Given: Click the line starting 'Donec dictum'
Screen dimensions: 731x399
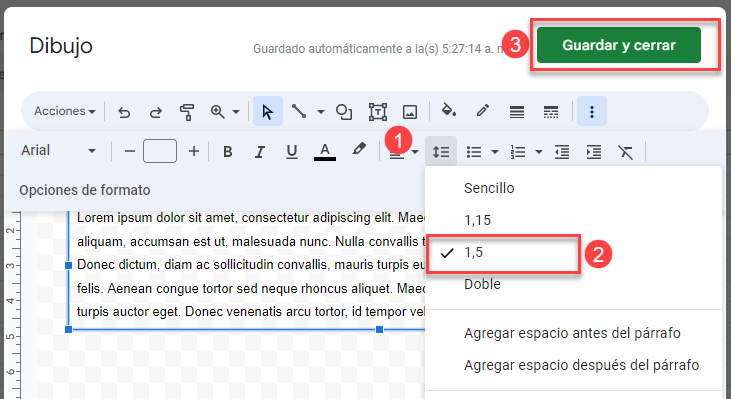Looking at the screenshot, I should click(251, 265).
